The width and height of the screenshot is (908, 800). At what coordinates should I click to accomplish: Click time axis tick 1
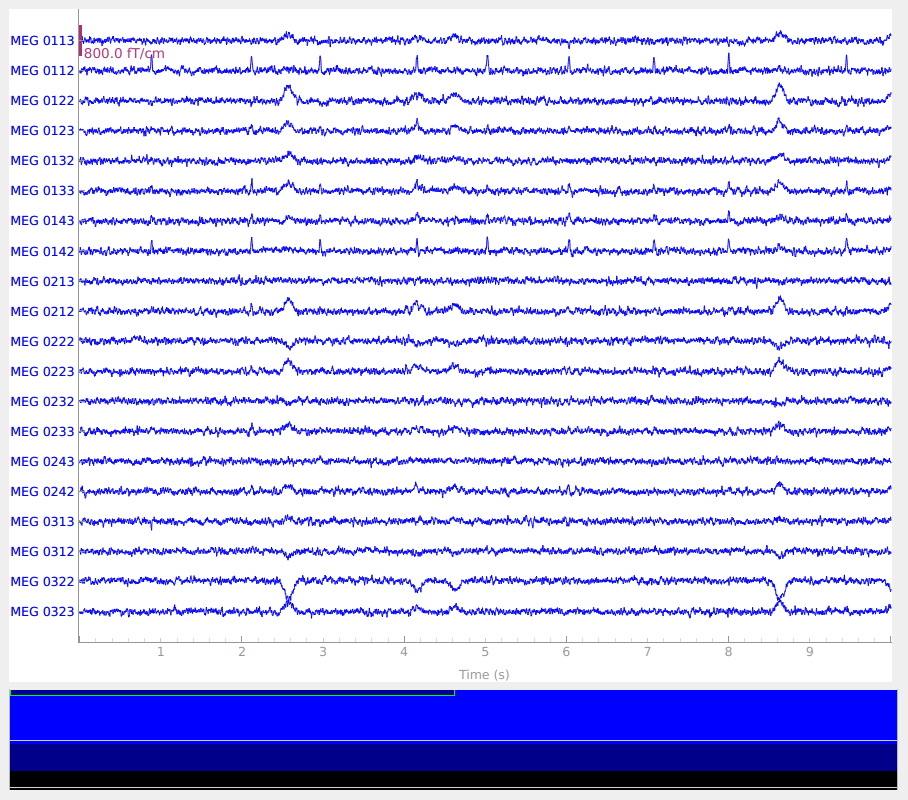pyautogui.click(x=160, y=652)
